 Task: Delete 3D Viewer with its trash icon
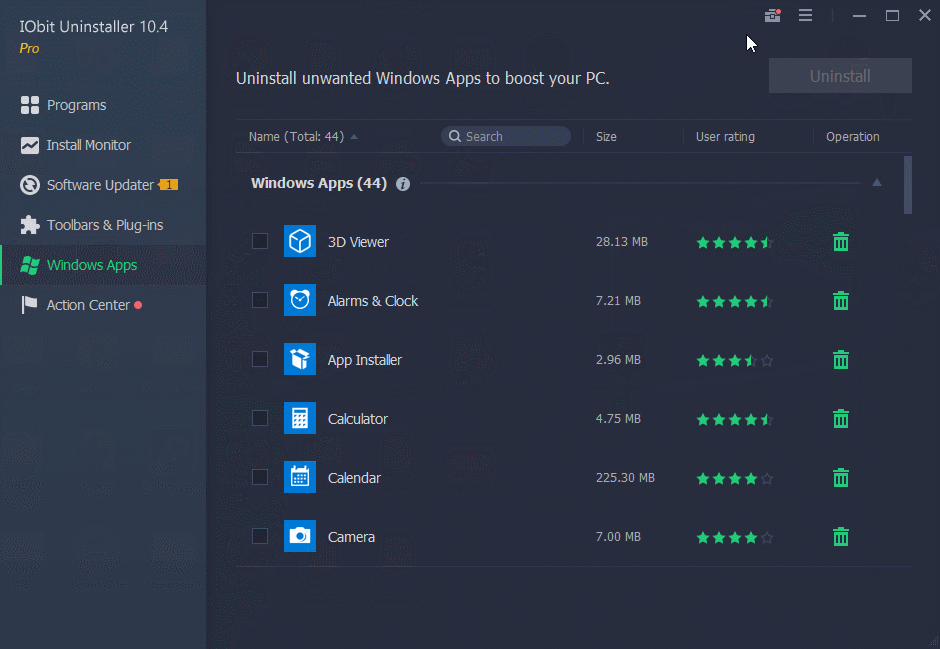coord(841,242)
